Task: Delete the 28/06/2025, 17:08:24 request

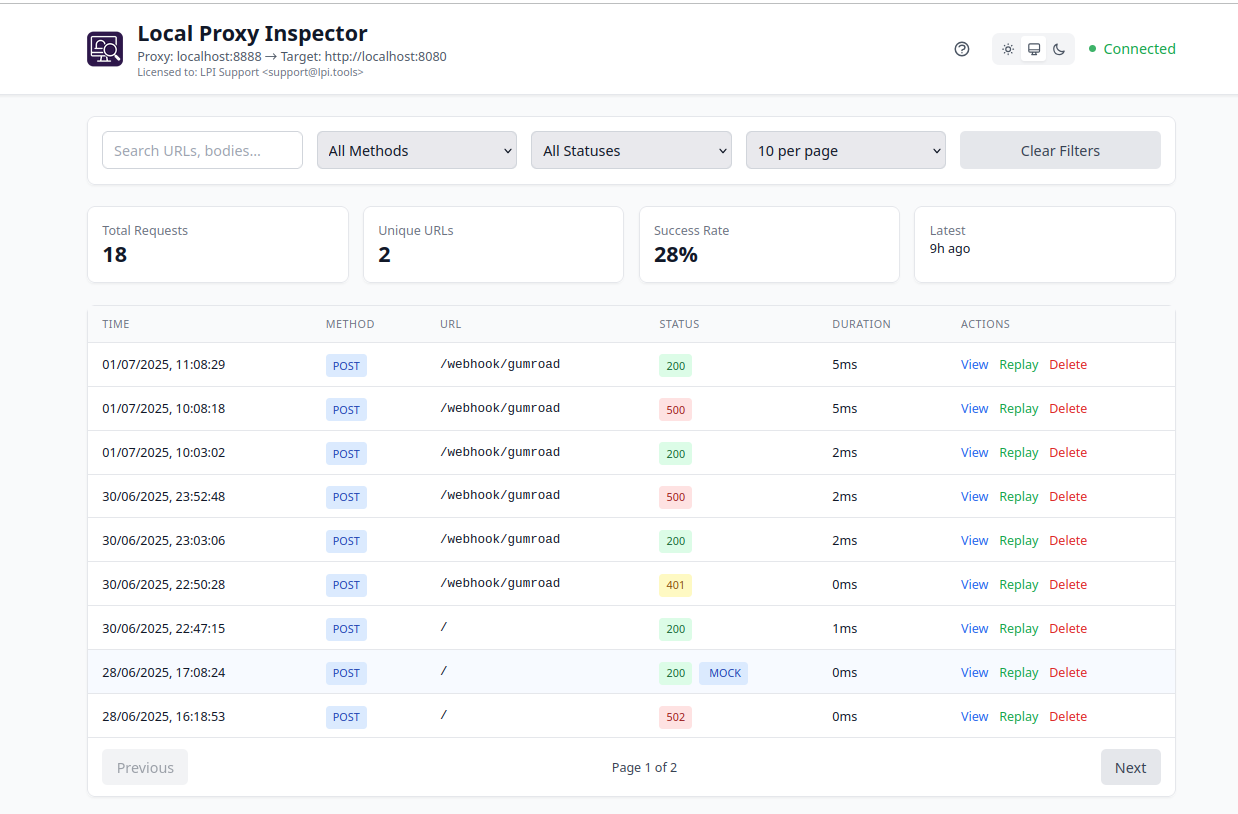Action: [x=1068, y=673]
